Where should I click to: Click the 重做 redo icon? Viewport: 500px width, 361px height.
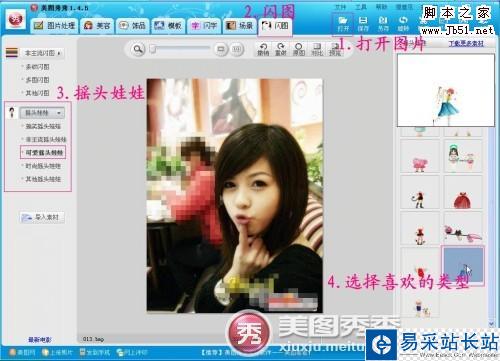(281, 49)
